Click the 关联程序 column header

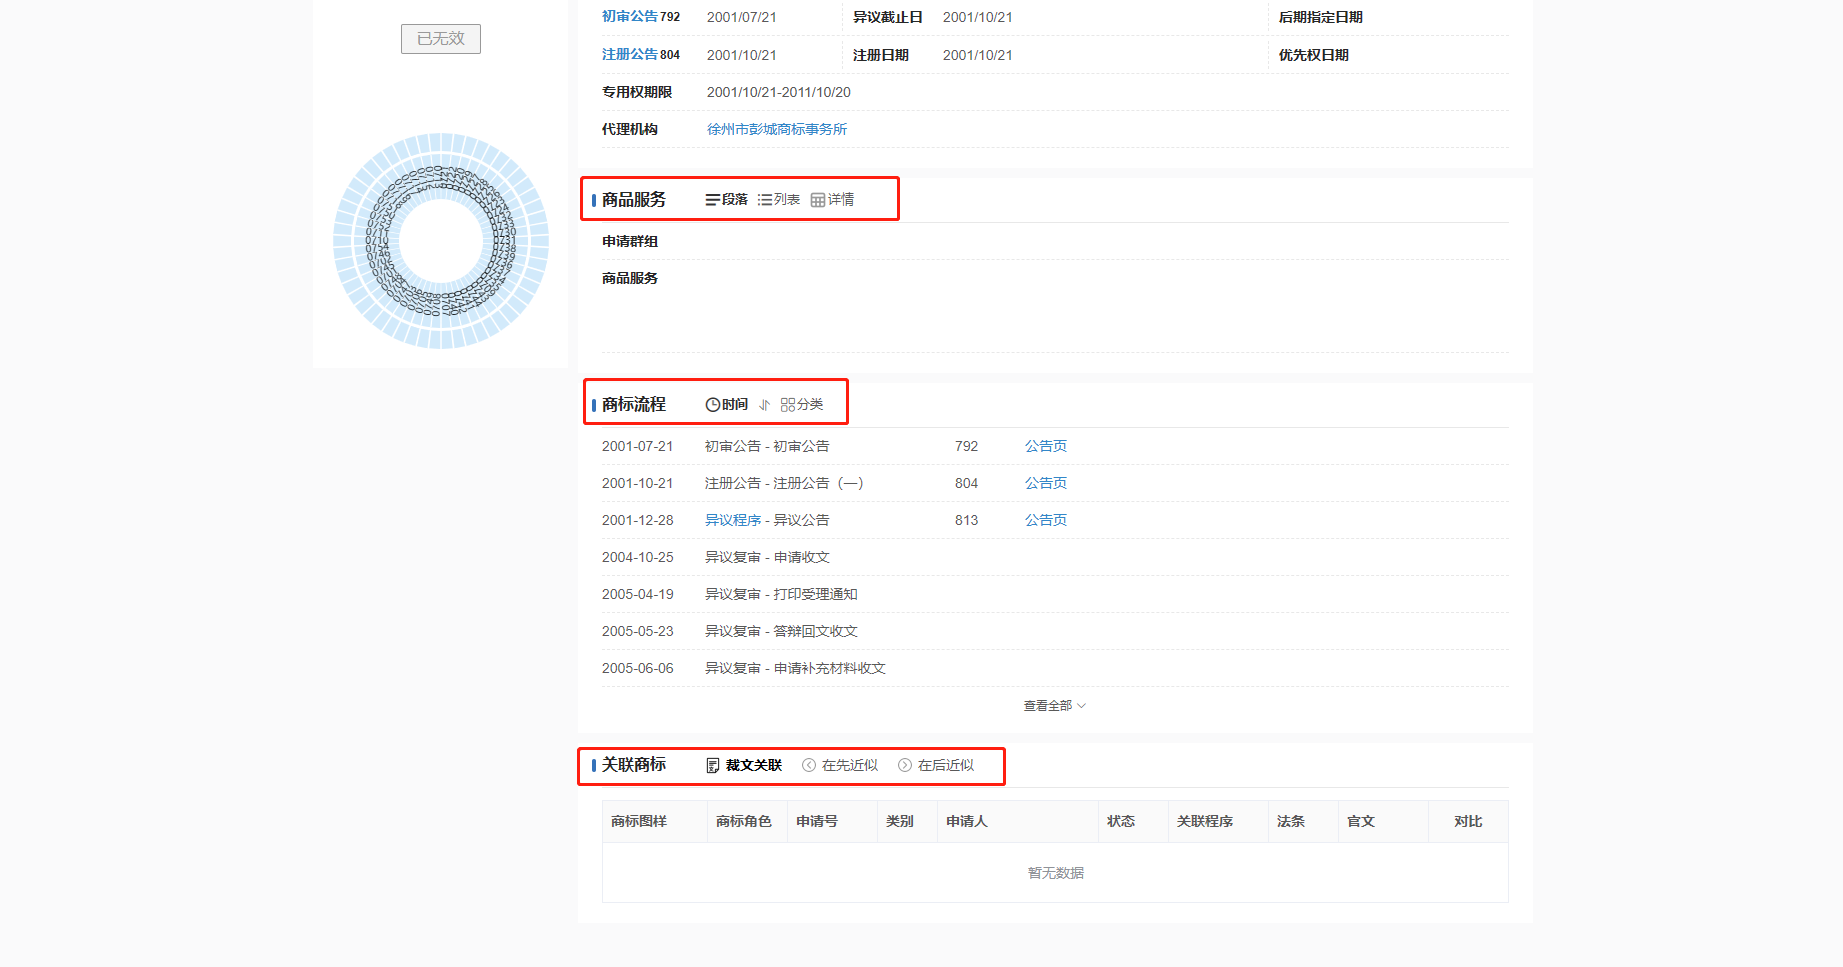(x=1204, y=822)
